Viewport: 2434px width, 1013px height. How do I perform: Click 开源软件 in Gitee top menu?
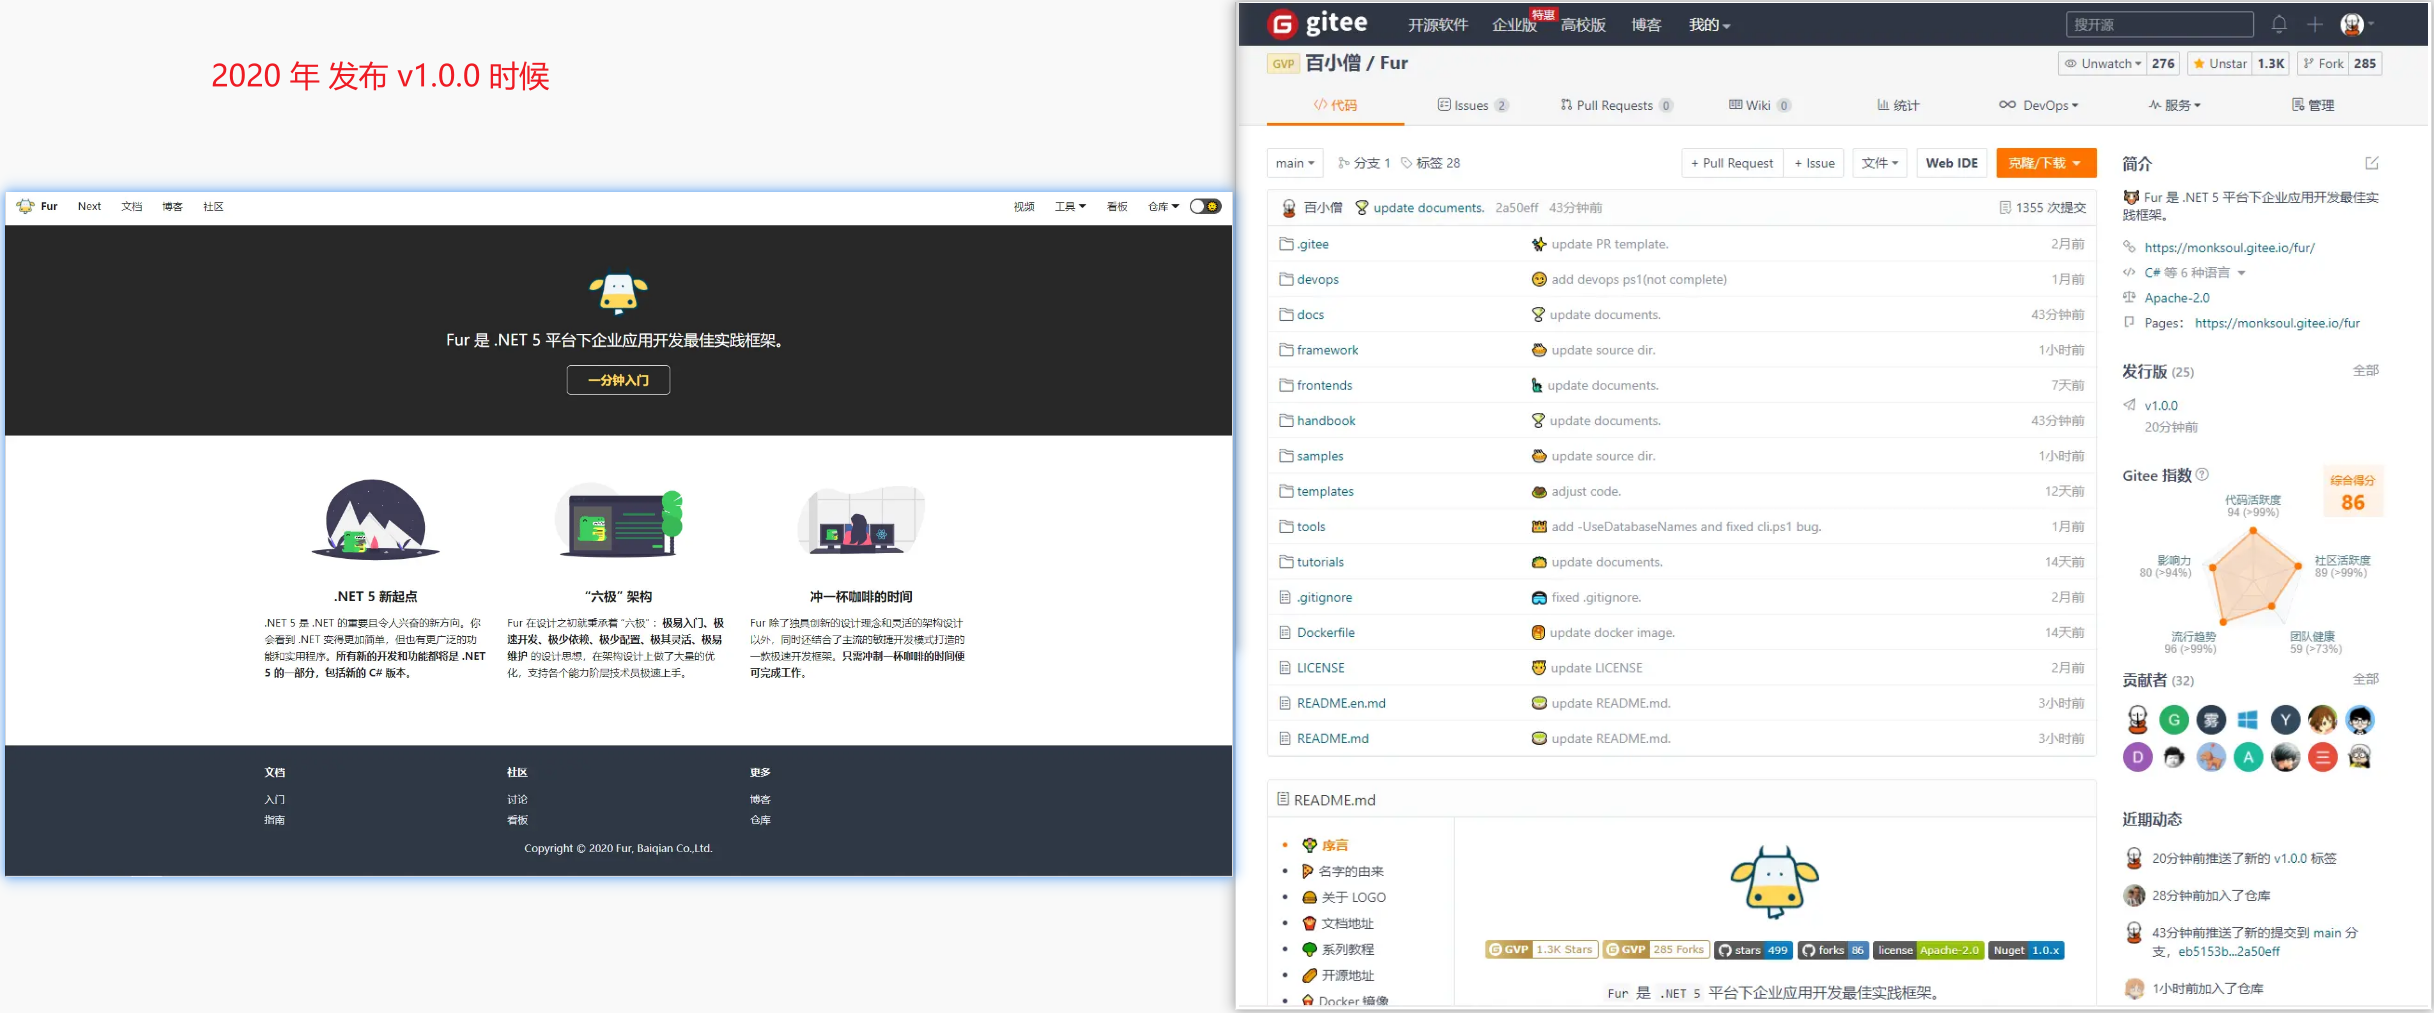point(1438,25)
